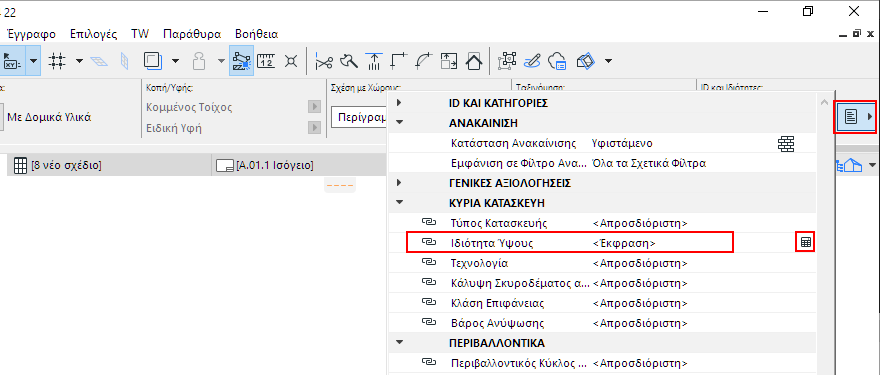Viewport: 880px width, 375px height.
Task: Open the properties panel button at top right
Action: pos(855,117)
